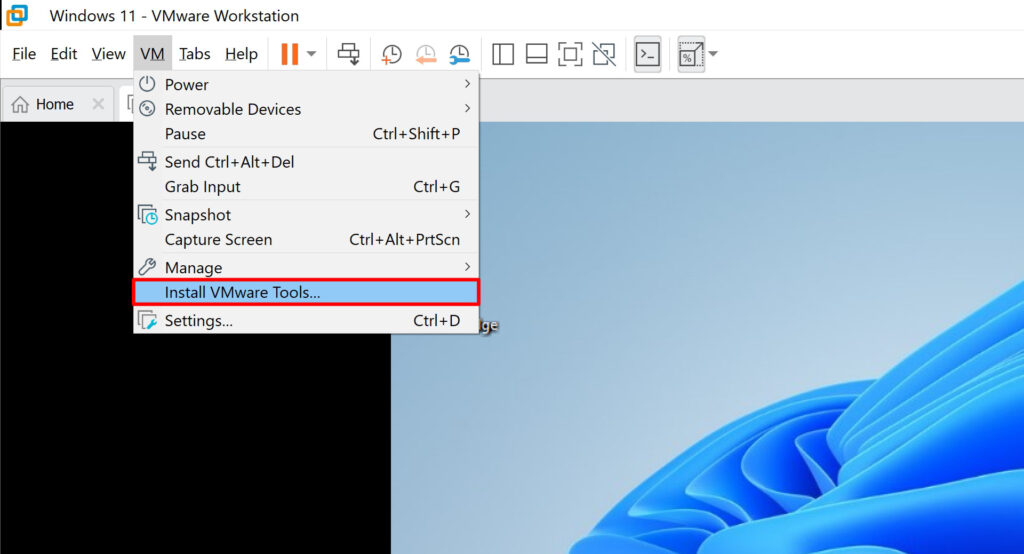The width and height of the screenshot is (1024, 554).
Task: Open the snapshot manager toolbar icon
Action: 460,54
